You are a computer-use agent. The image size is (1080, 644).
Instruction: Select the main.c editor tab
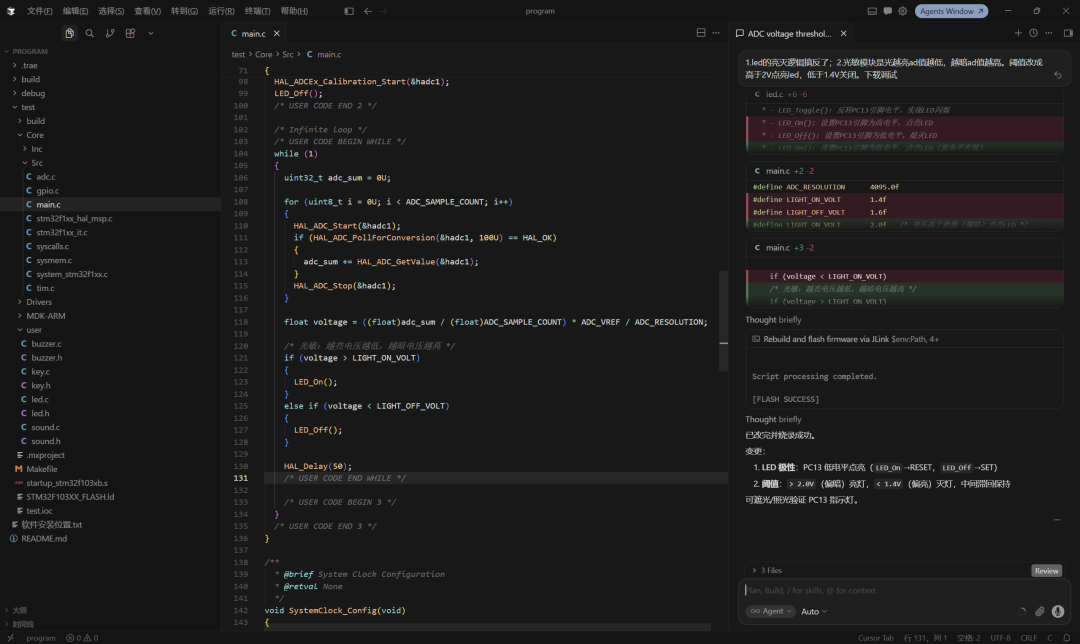point(253,33)
